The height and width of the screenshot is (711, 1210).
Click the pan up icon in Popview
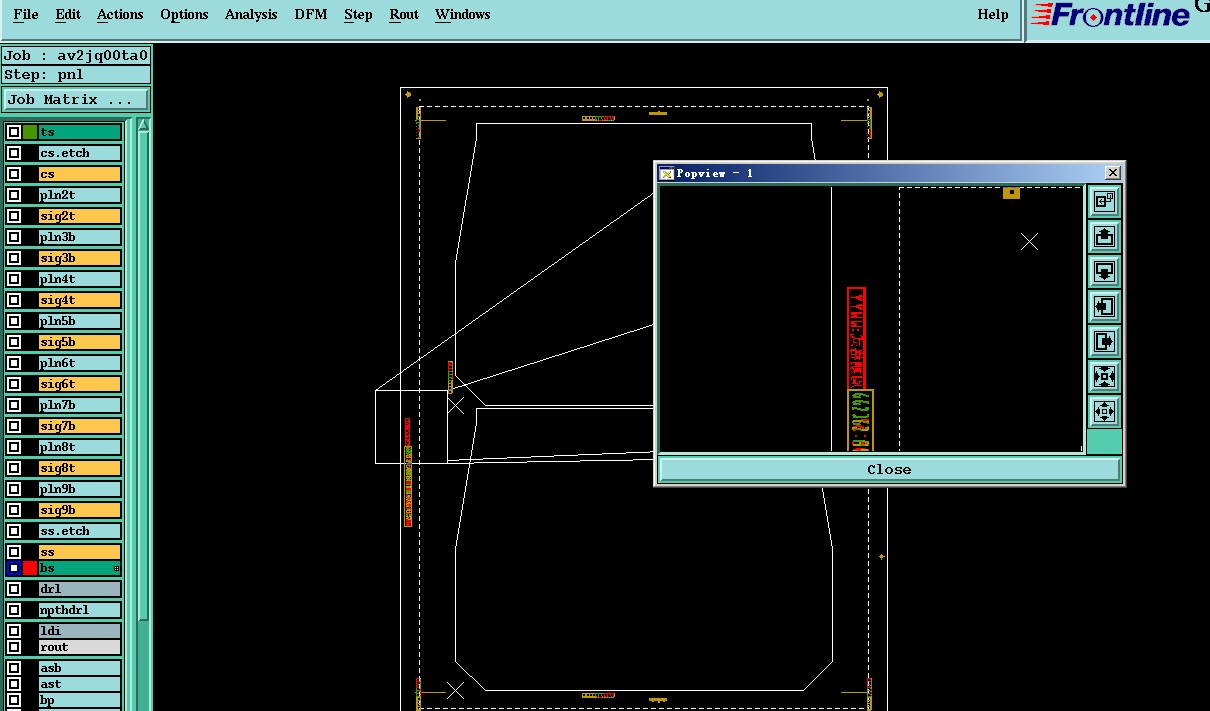tap(1104, 237)
